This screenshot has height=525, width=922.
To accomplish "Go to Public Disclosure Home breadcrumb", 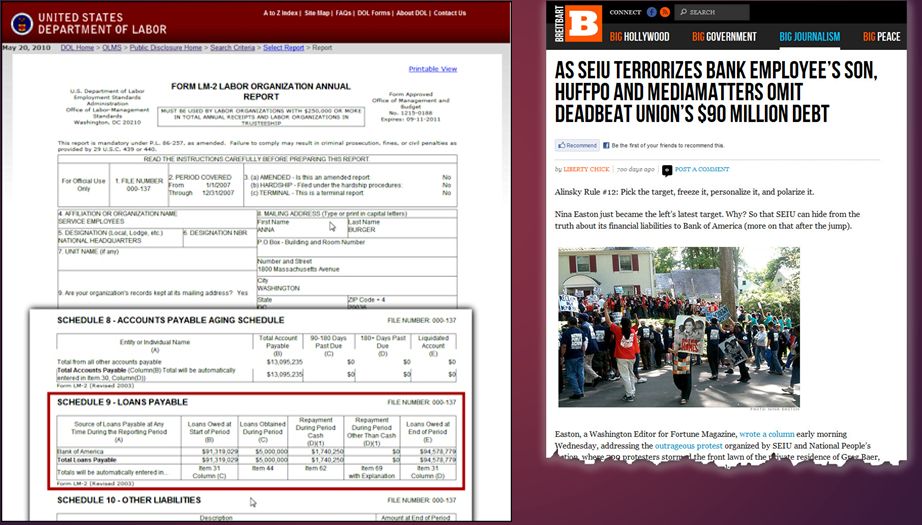I will pyautogui.click(x=165, y=48).
